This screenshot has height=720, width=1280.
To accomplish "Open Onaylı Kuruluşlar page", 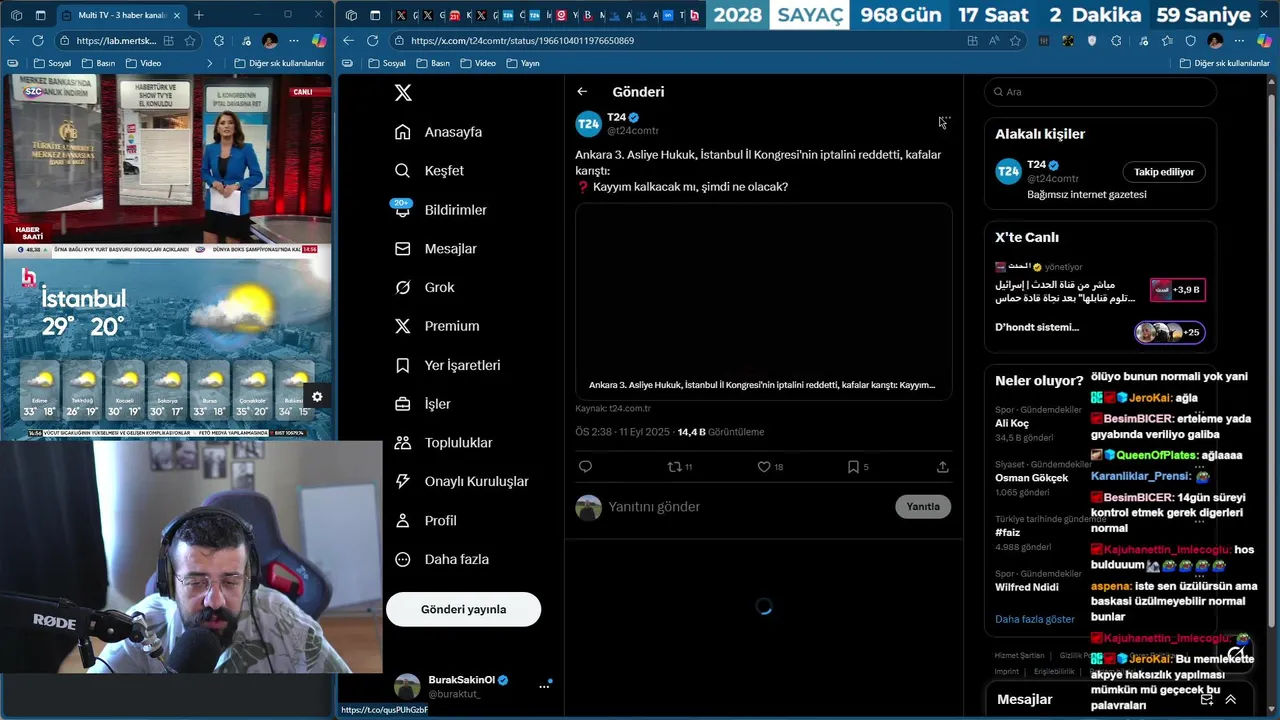I will pyautogui.click(x=462, y=481).
